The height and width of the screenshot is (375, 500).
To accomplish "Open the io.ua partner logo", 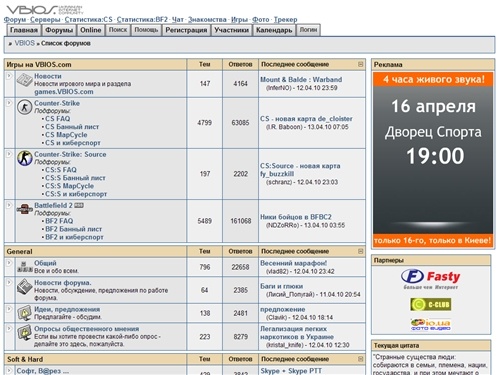I will [x=430, y=324].
